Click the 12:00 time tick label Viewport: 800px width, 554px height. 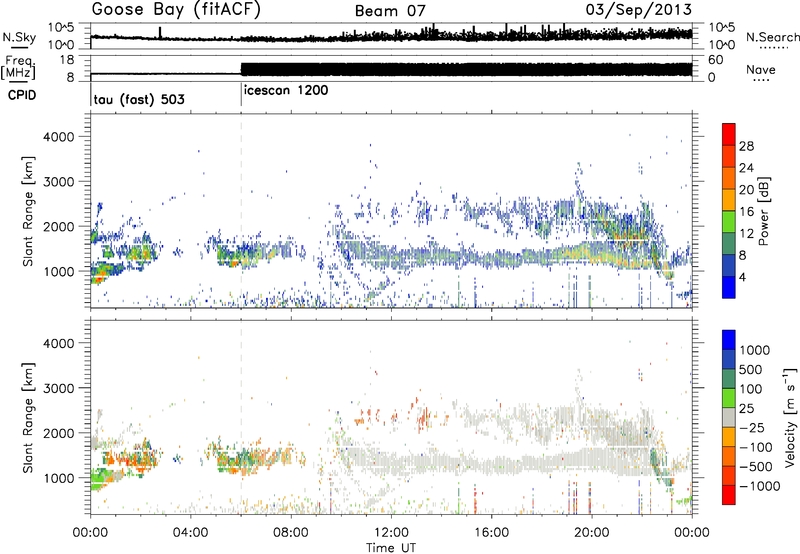coord(391,533)
